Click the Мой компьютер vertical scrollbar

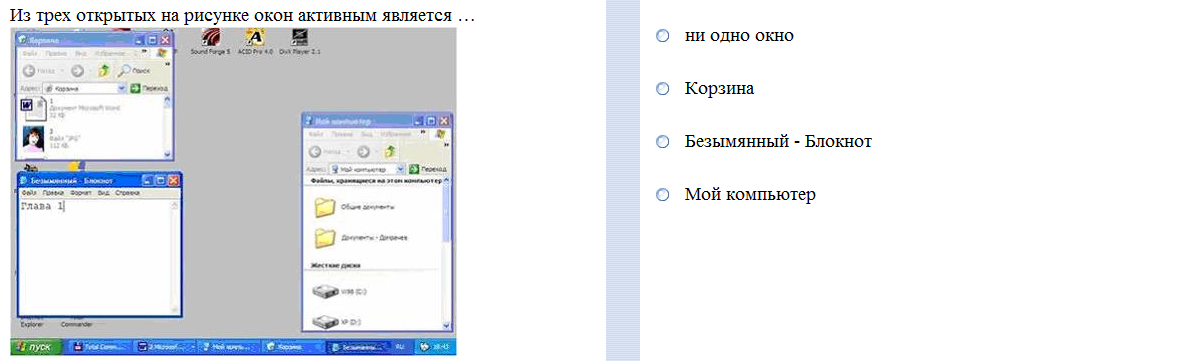pyautogui.click(x=447, y=253)
